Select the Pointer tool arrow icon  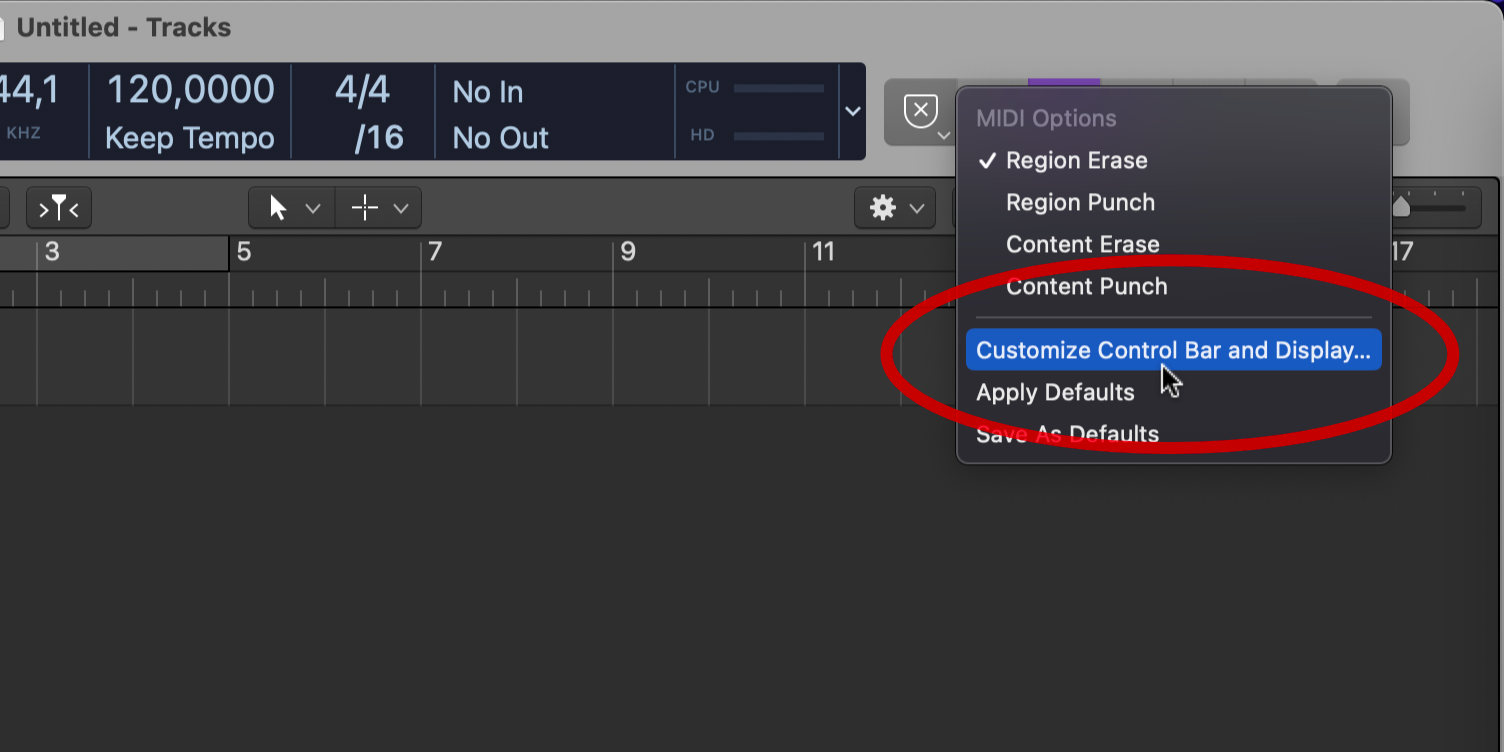278,208
